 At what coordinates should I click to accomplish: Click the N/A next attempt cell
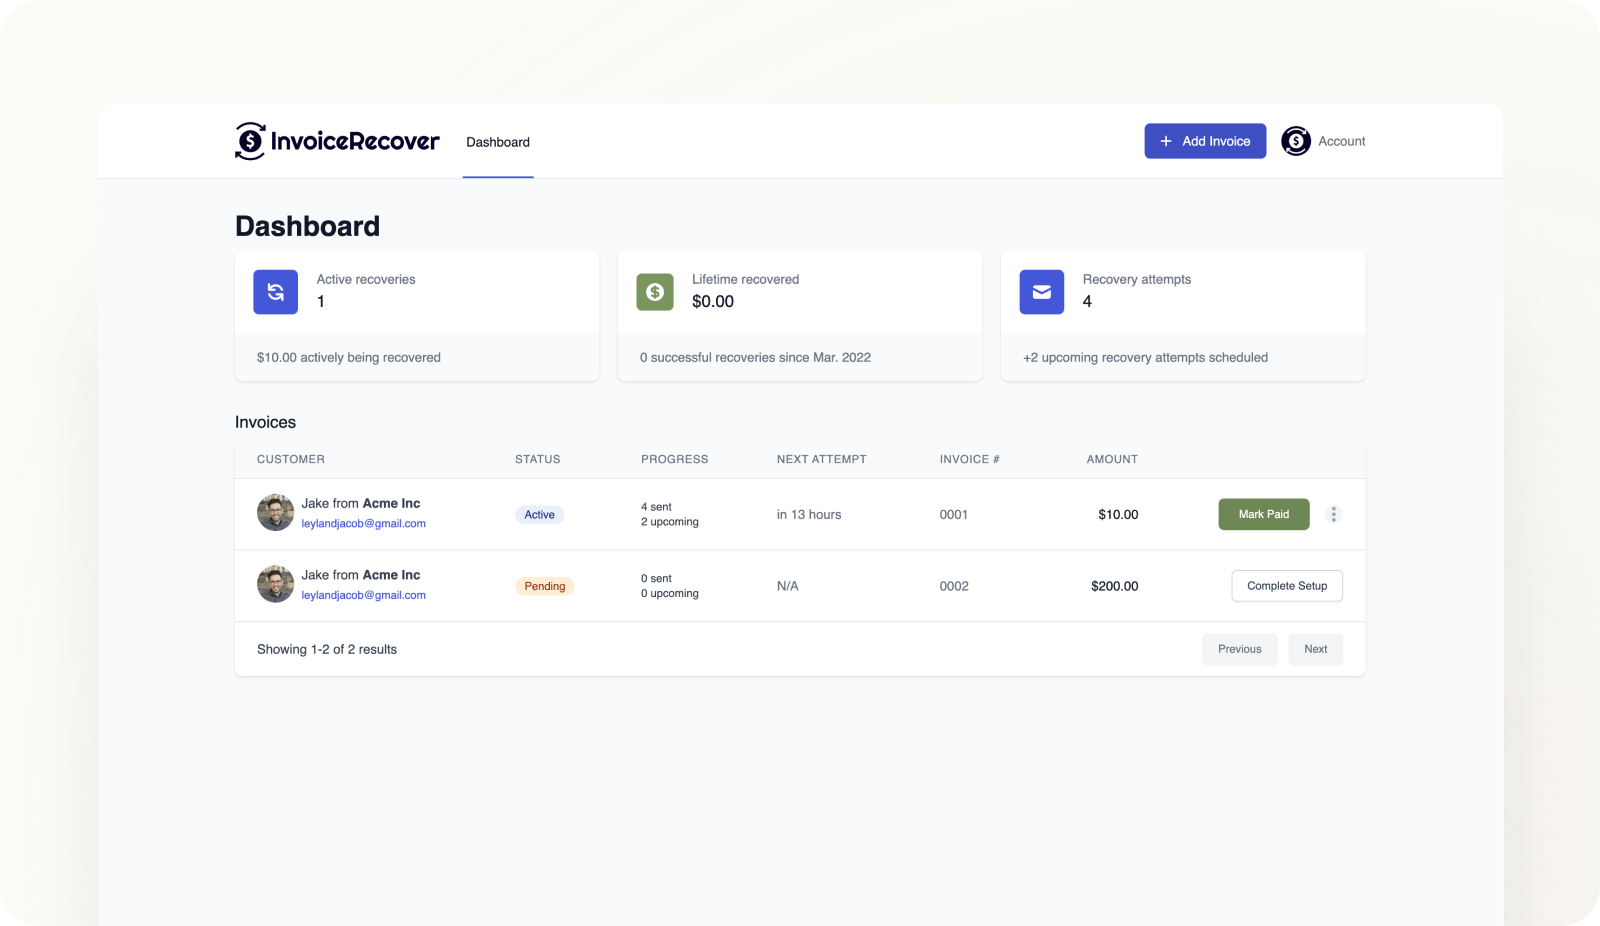coord(788,586)
